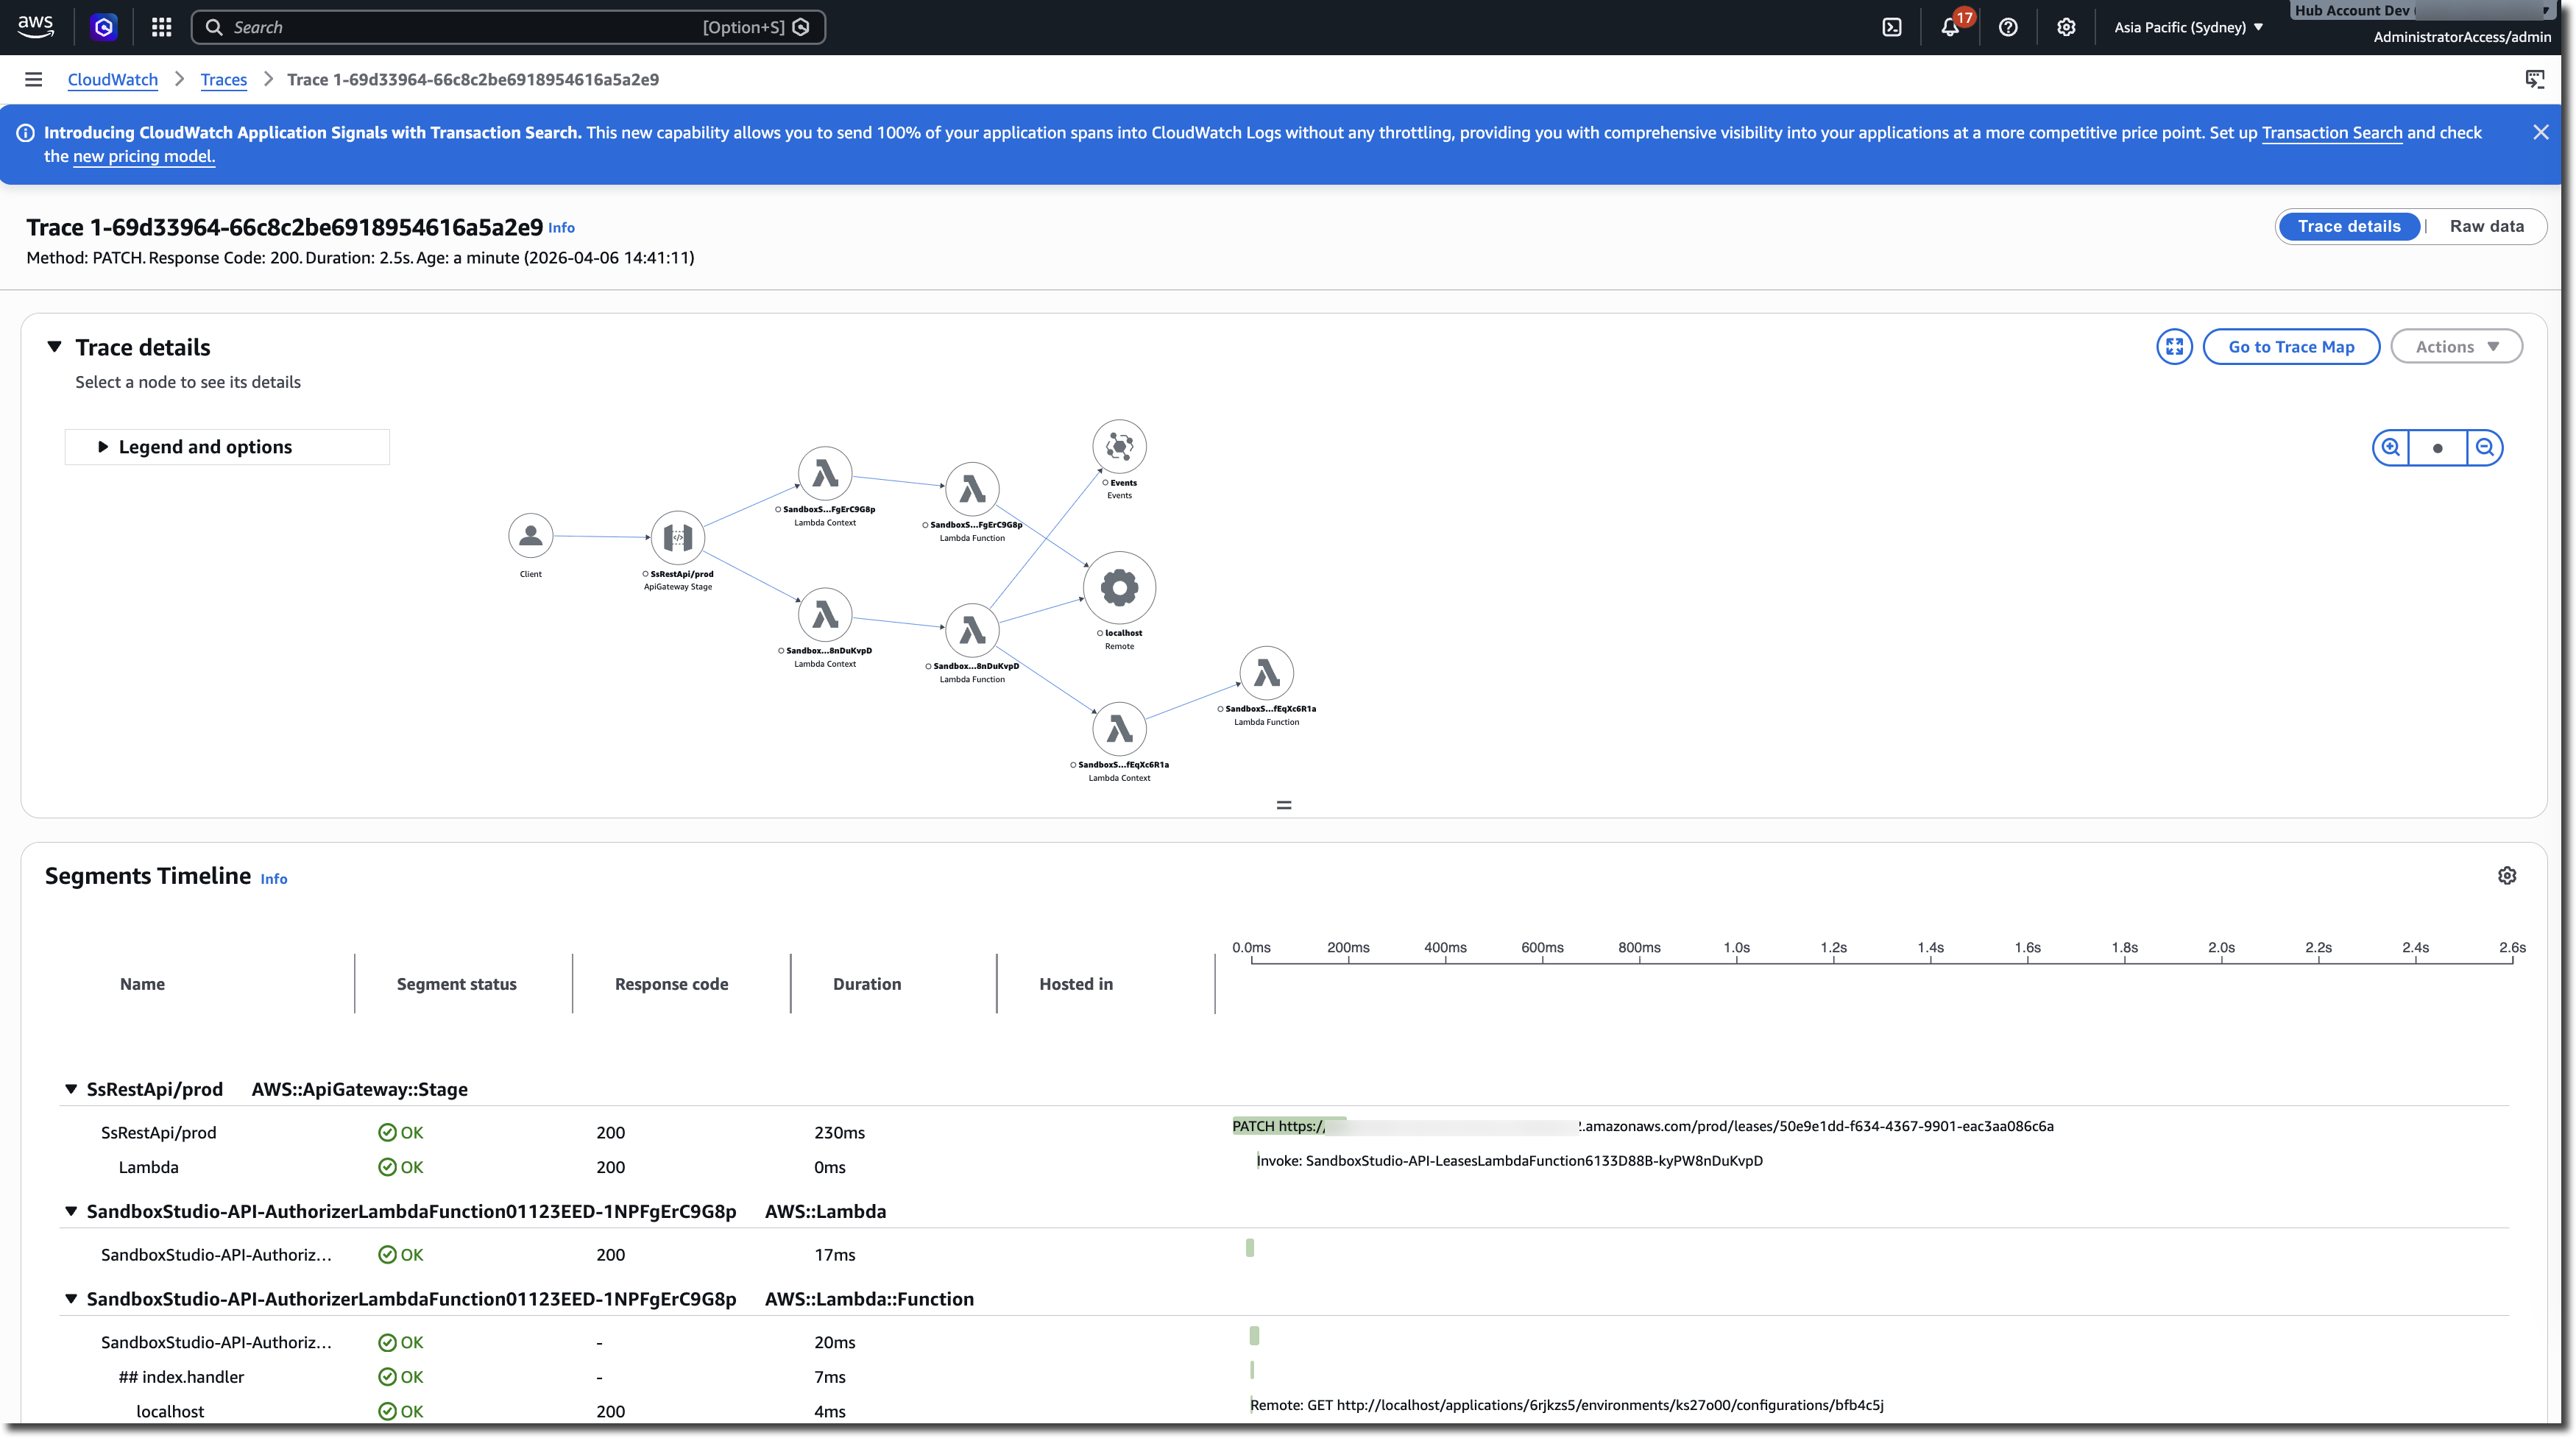
Task: Open Segments Timeline settings gear
Action: [2507, 876]
